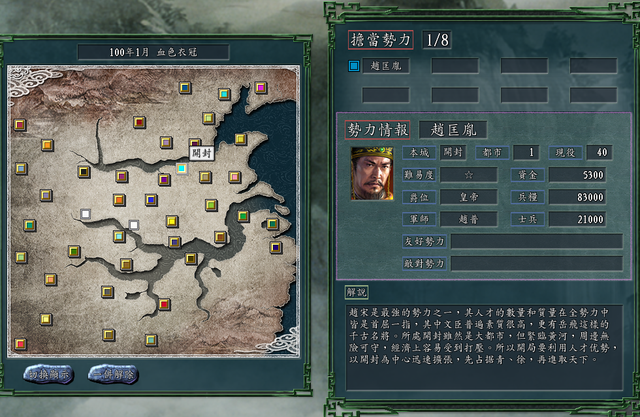640x417 pixels.
Task: Select the navy city marker on the southeastern coast
Action: pos(276,247)
